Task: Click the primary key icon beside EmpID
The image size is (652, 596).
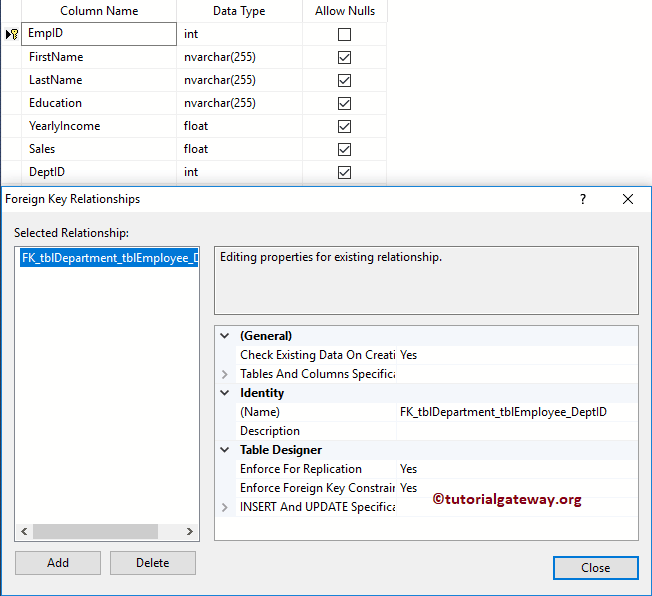Action: pyautogui.click(x=13, y=34)
